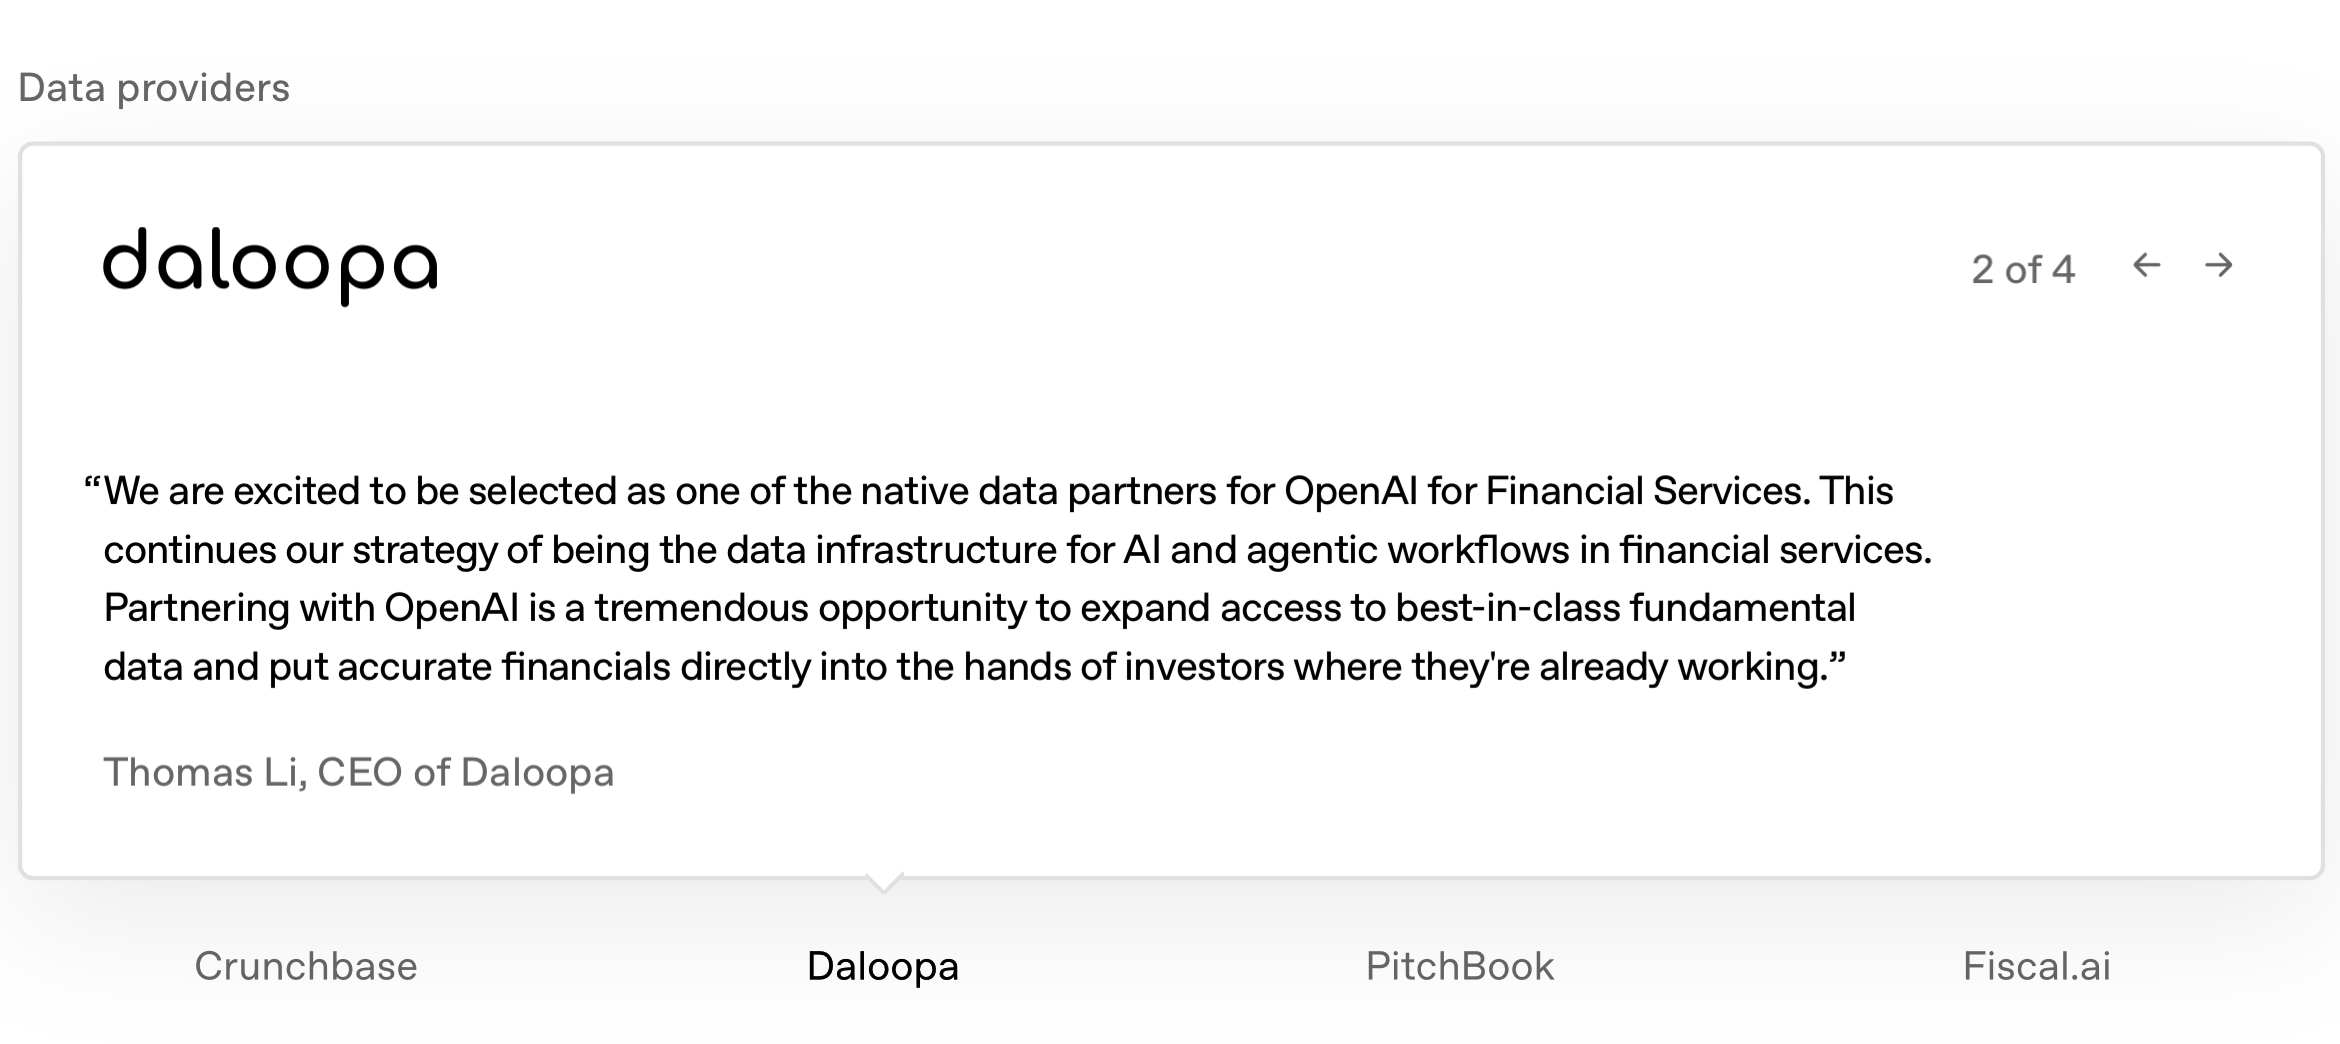
Task: Click the first line mentioning "OpenAI for Financial Services"
Action: pos(989,491)
